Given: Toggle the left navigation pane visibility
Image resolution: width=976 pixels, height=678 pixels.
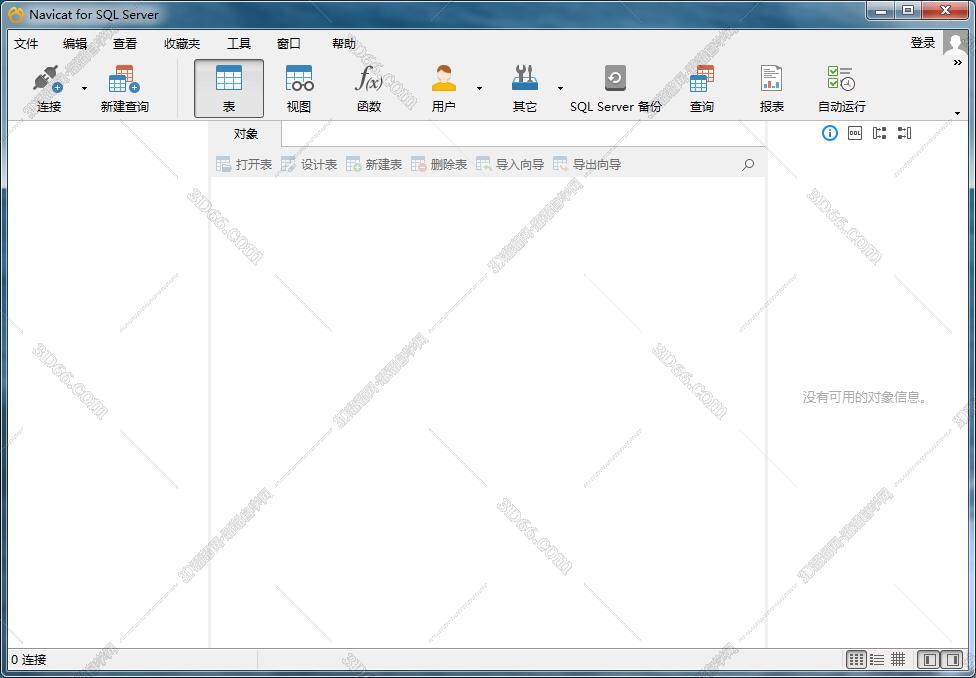Looking at the screenshot, I should (x=930, y=659).
